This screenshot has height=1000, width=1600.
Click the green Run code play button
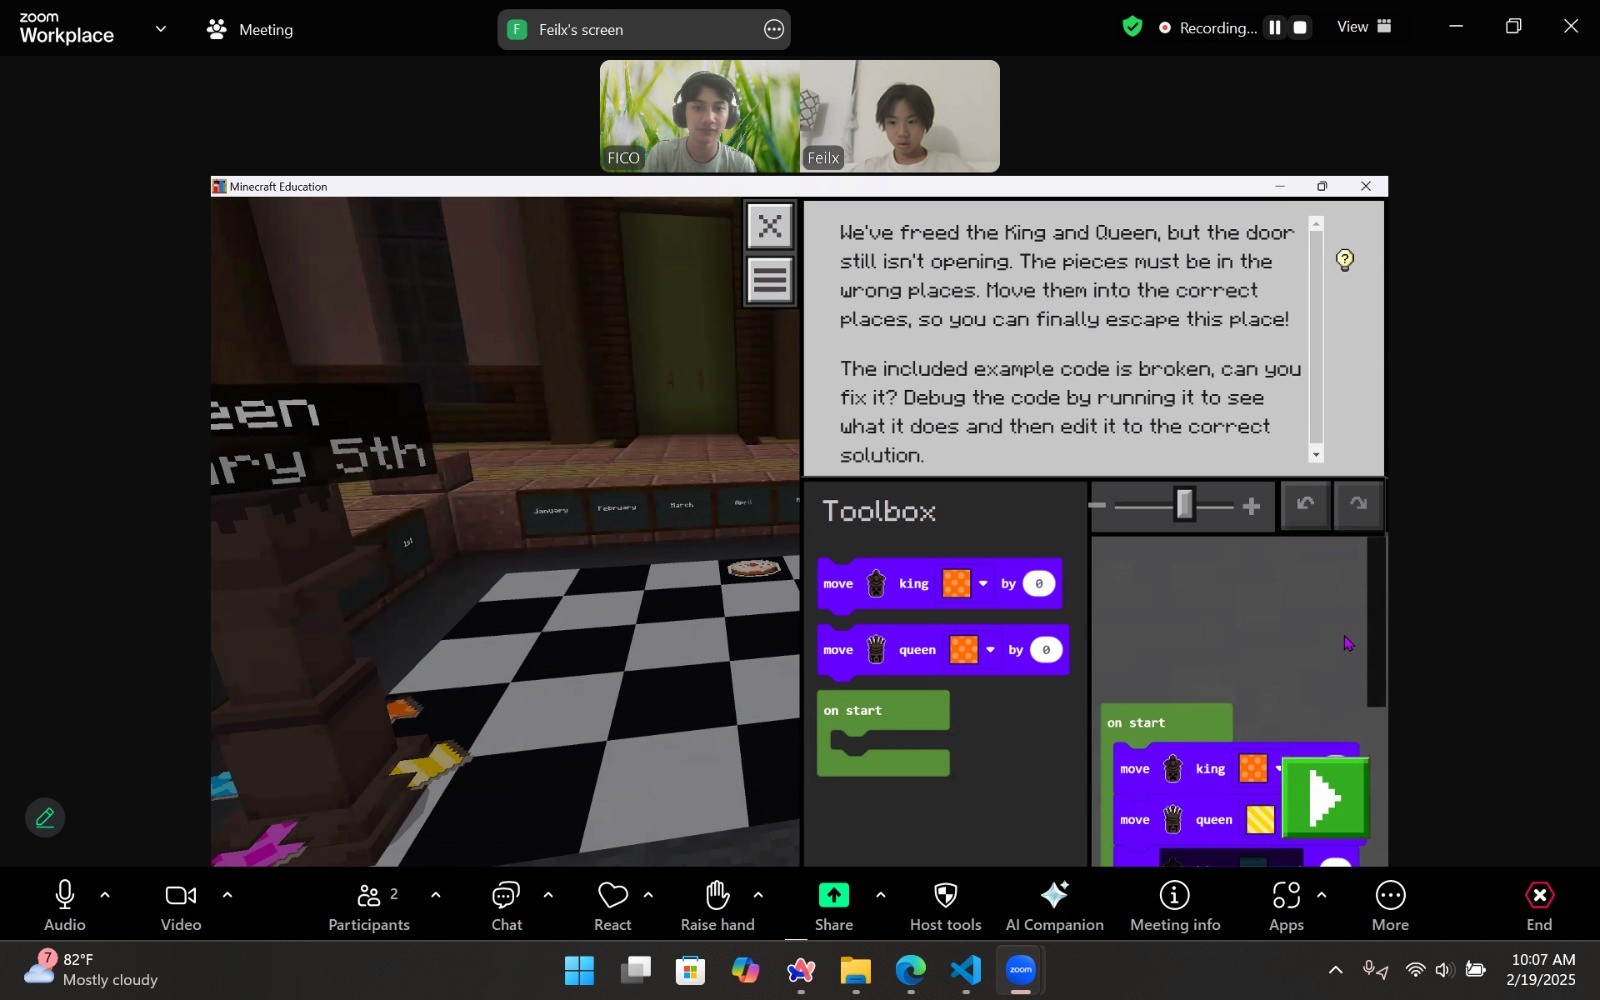pyautogui.click(x=1325, y=798)
